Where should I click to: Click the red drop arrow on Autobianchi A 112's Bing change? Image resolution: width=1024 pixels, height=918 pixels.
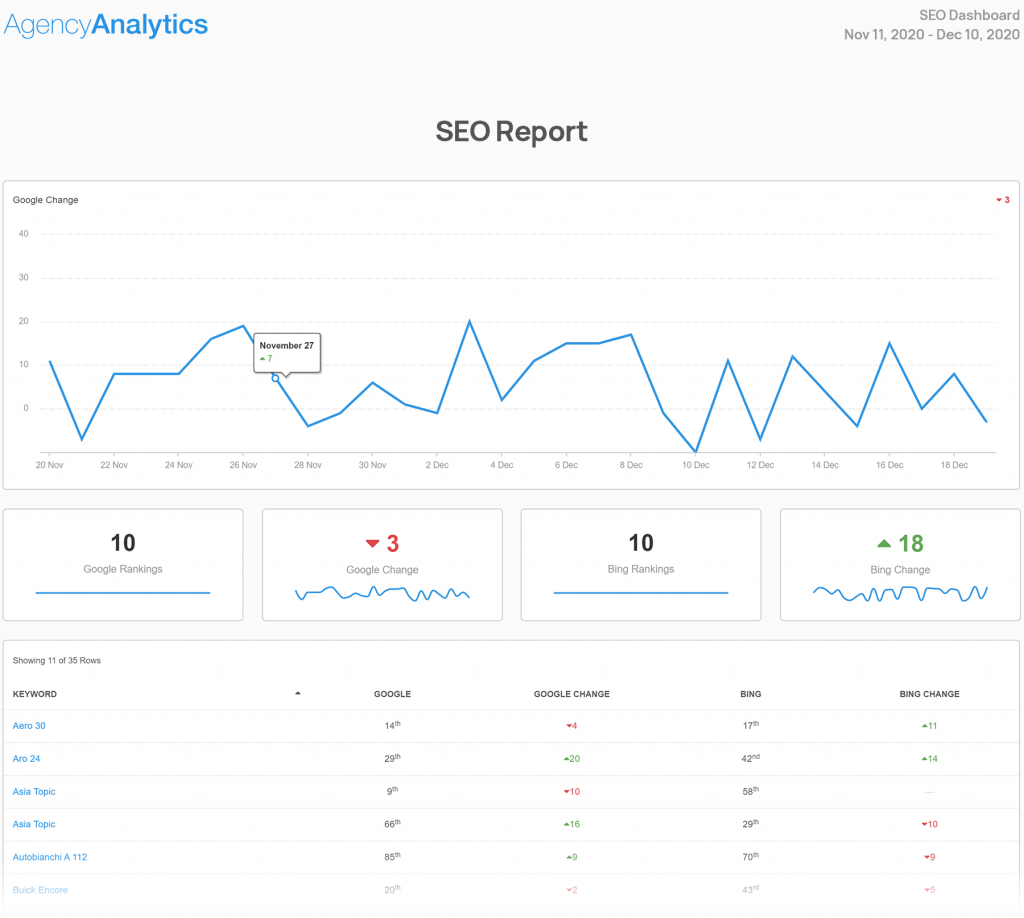tap(924, 857)
